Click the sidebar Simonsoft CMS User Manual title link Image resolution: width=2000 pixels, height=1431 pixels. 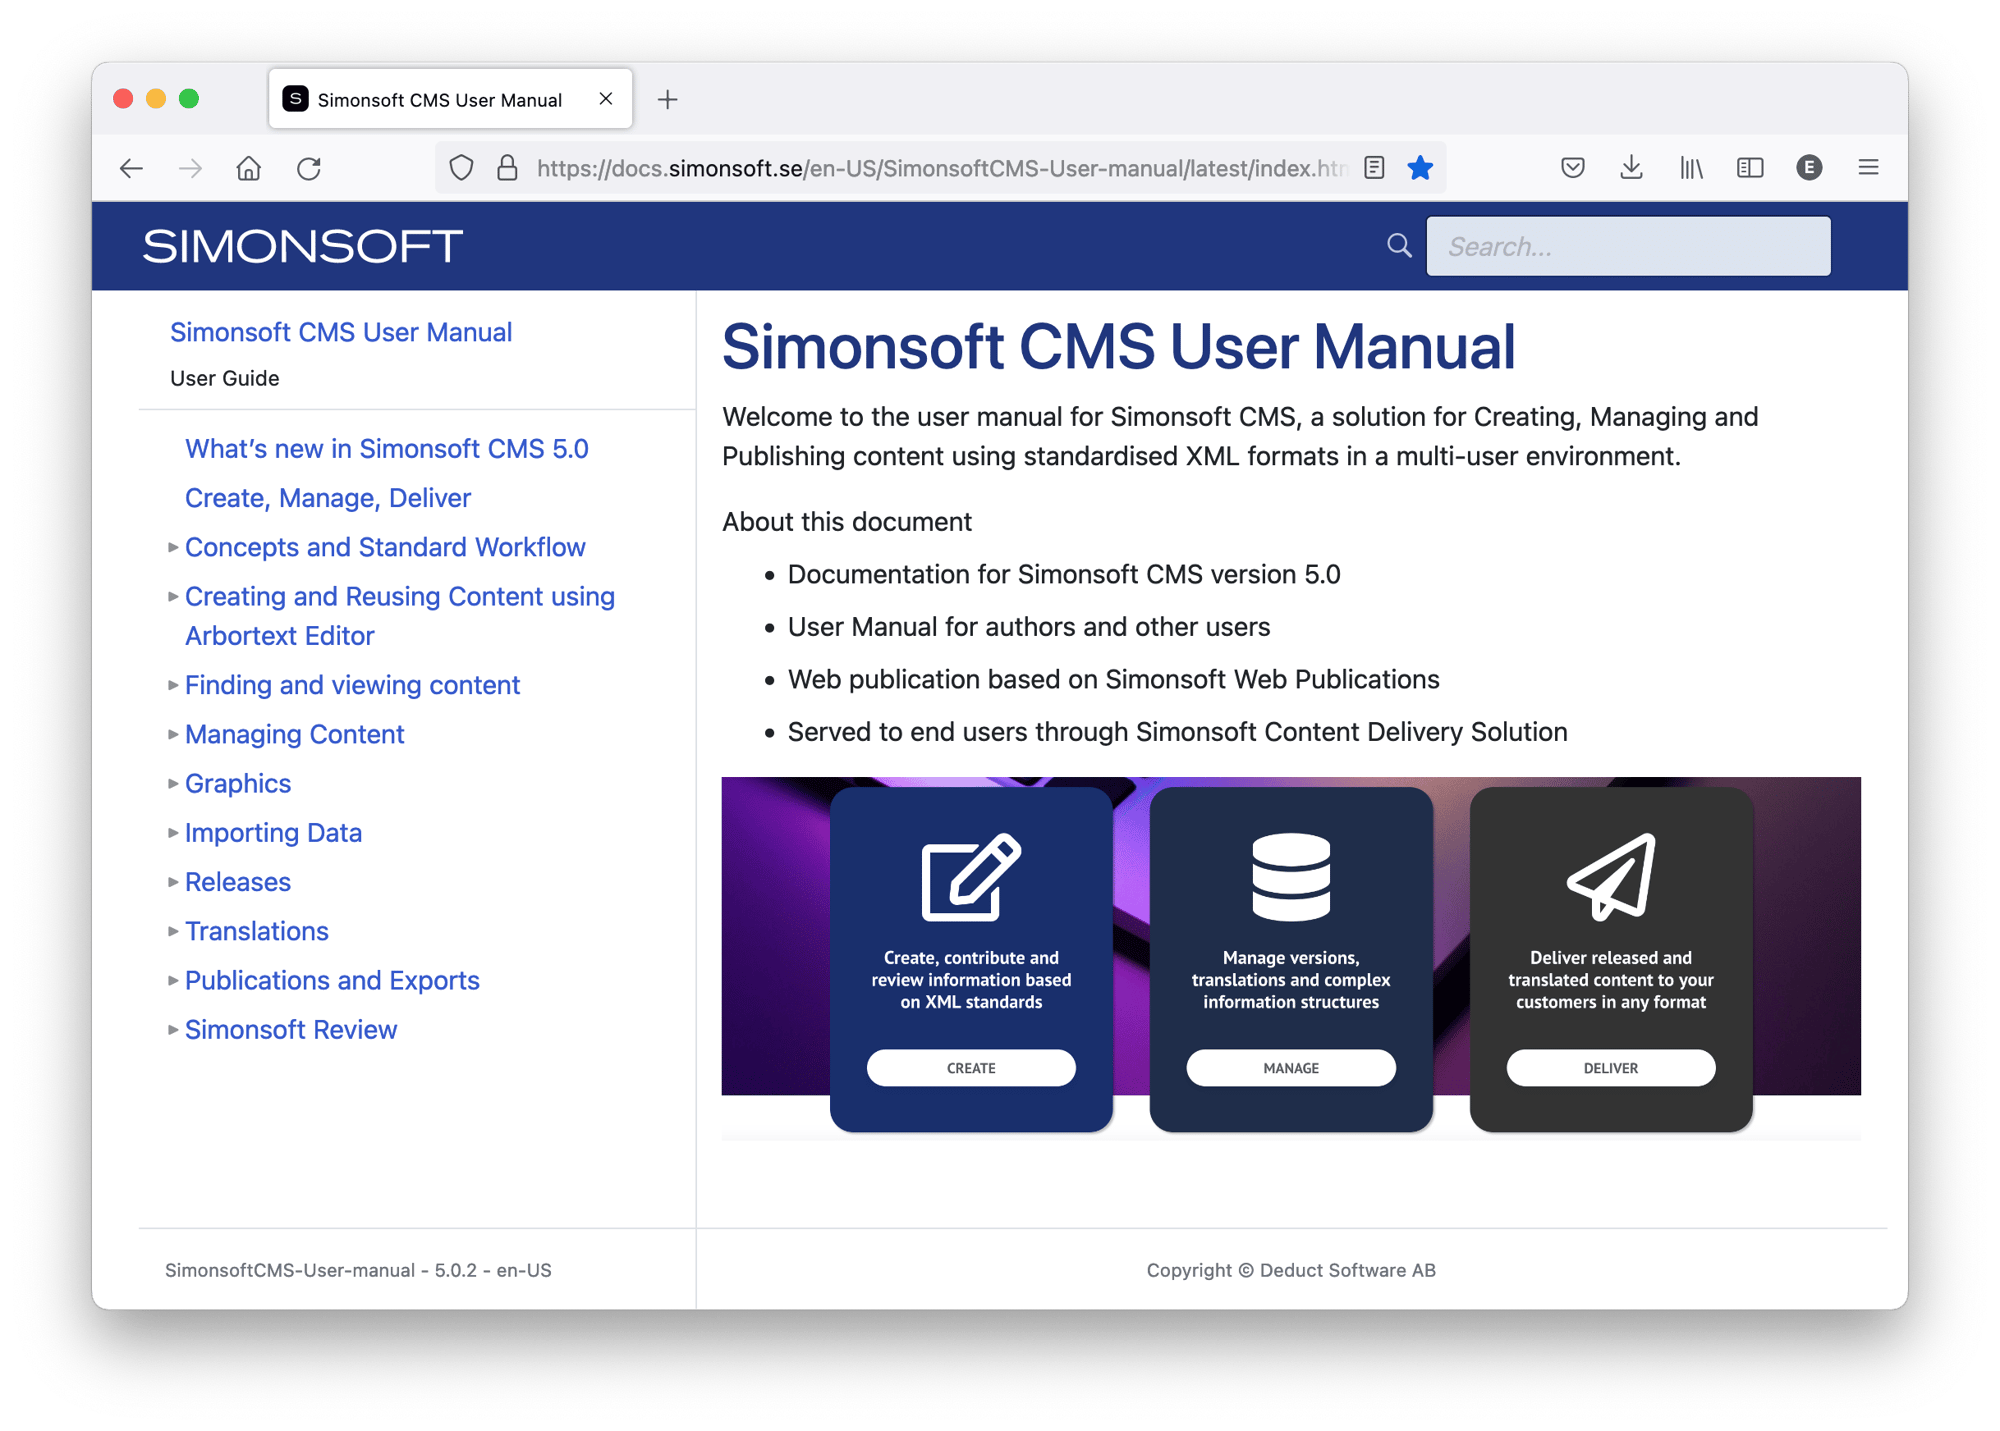(x=341, y=332)
